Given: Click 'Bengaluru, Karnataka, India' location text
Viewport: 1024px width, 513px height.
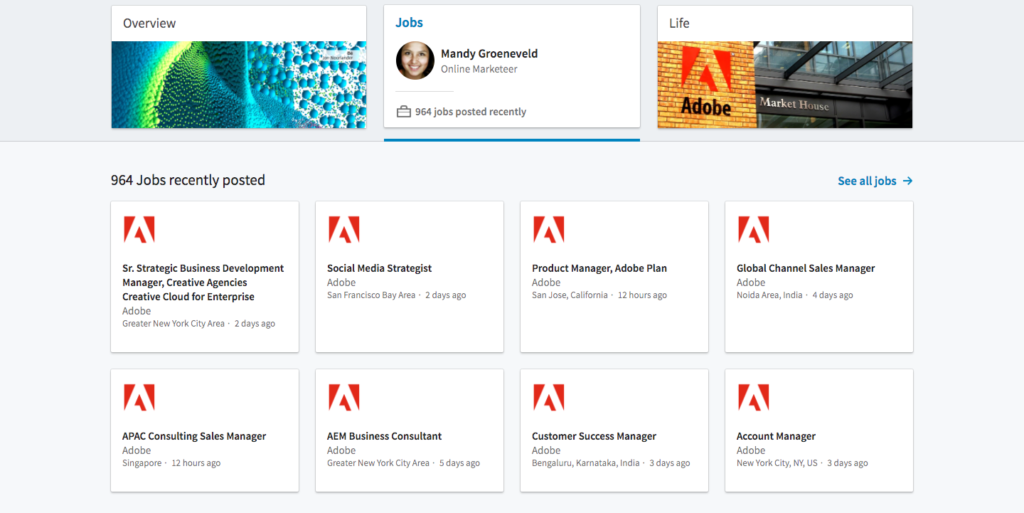Looking at the screenshot, I should coord(586,463).
